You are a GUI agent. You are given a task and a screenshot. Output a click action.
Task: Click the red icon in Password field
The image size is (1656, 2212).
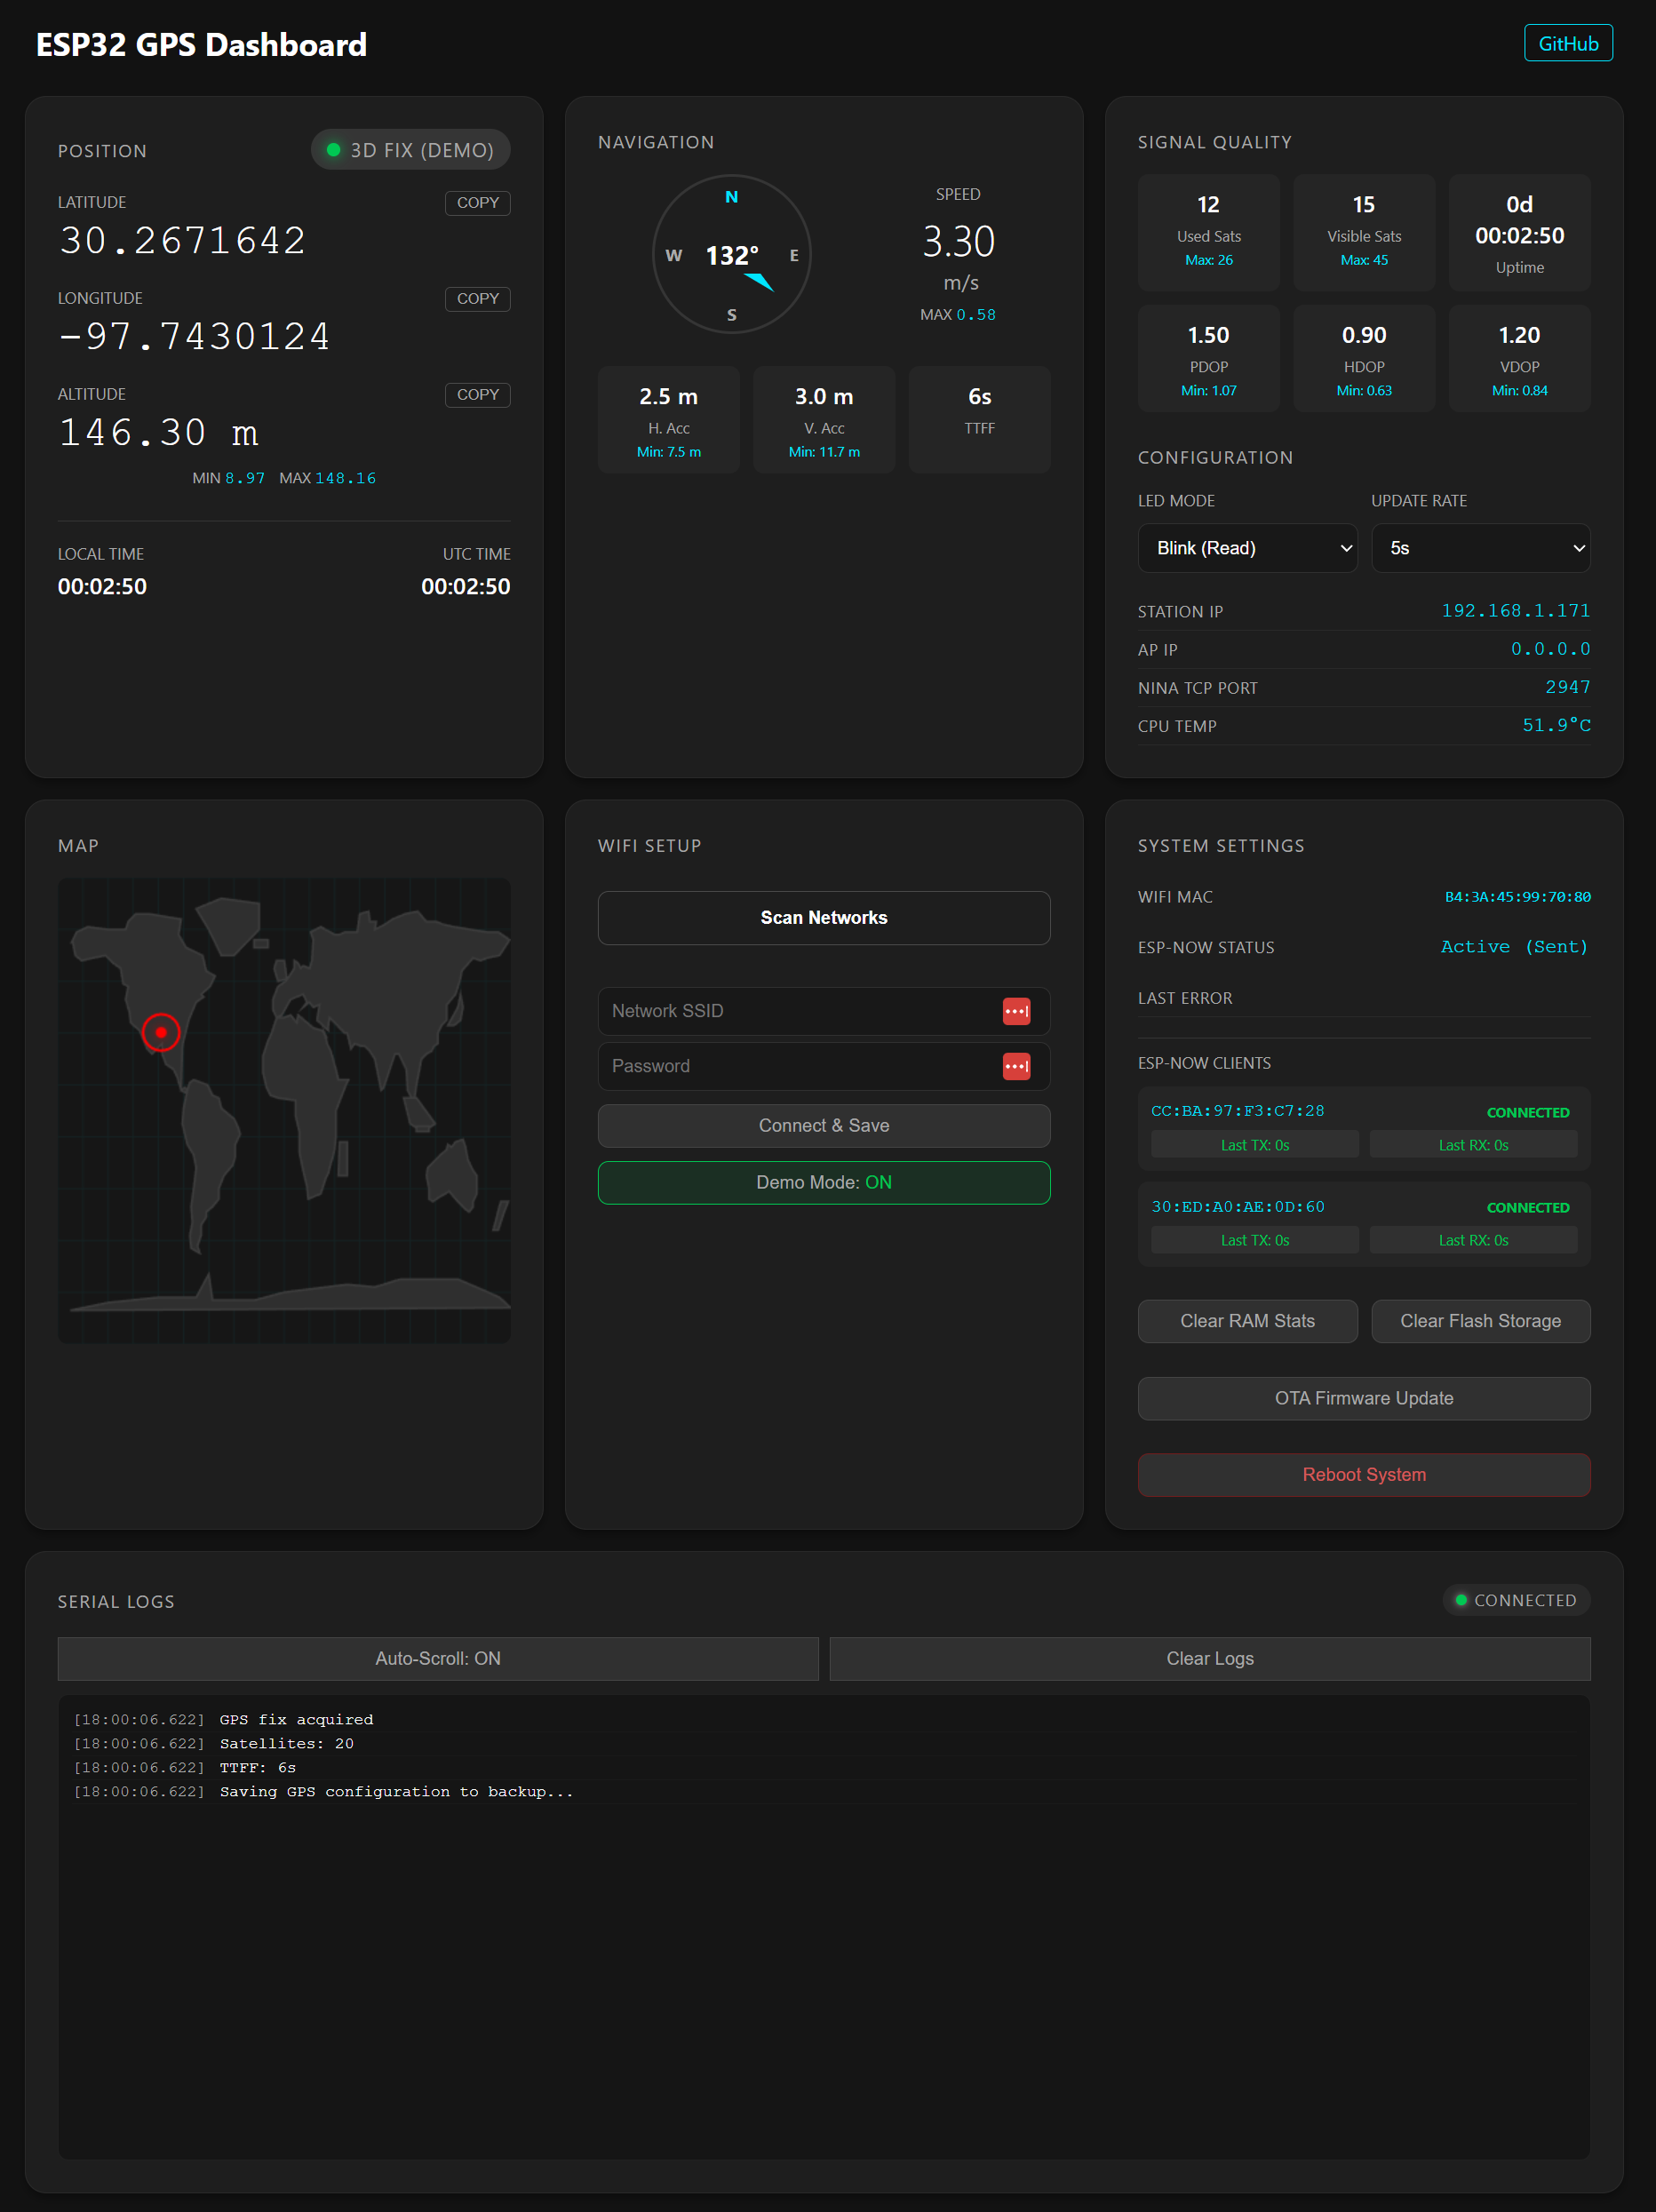(1016, 1066)
